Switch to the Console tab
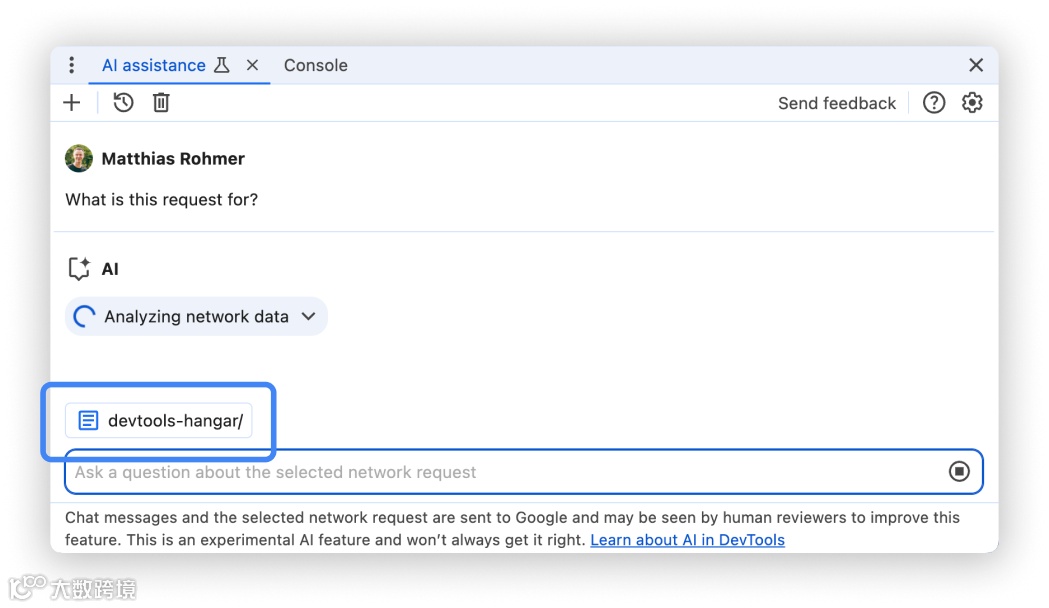1049x608 pixels. click(x=315, y=65)
